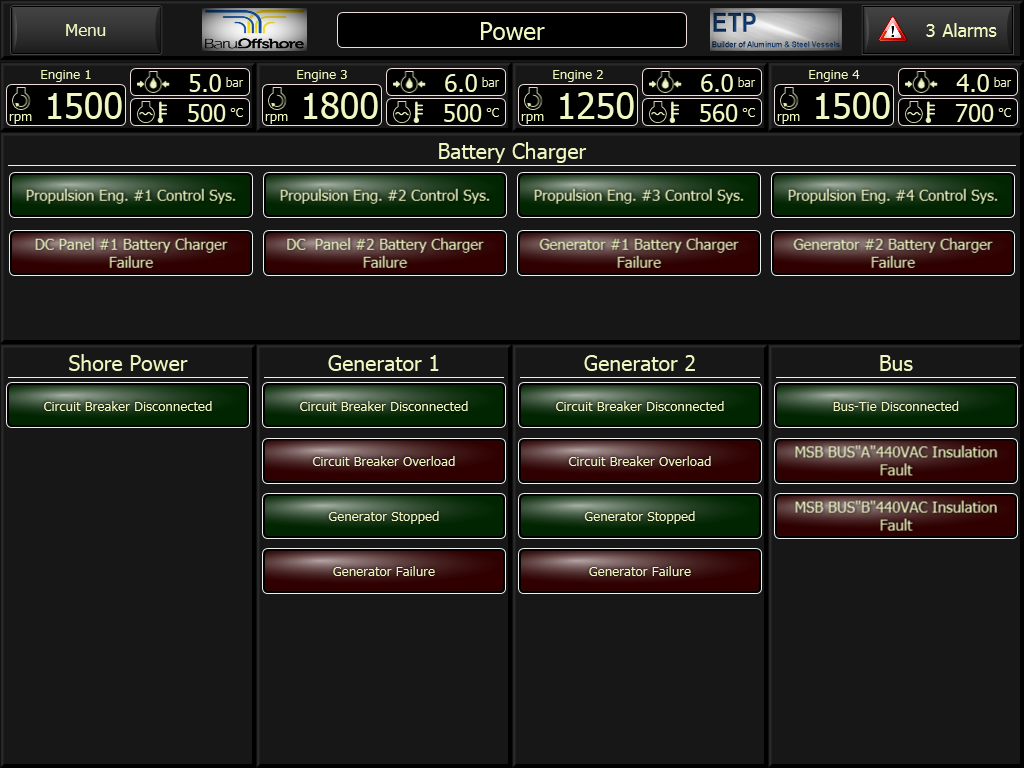The width and height of the screenshot is (1024, 768).
Task: Click DC Panel #1 Battery Charger Failure
Action: [131, 253]
